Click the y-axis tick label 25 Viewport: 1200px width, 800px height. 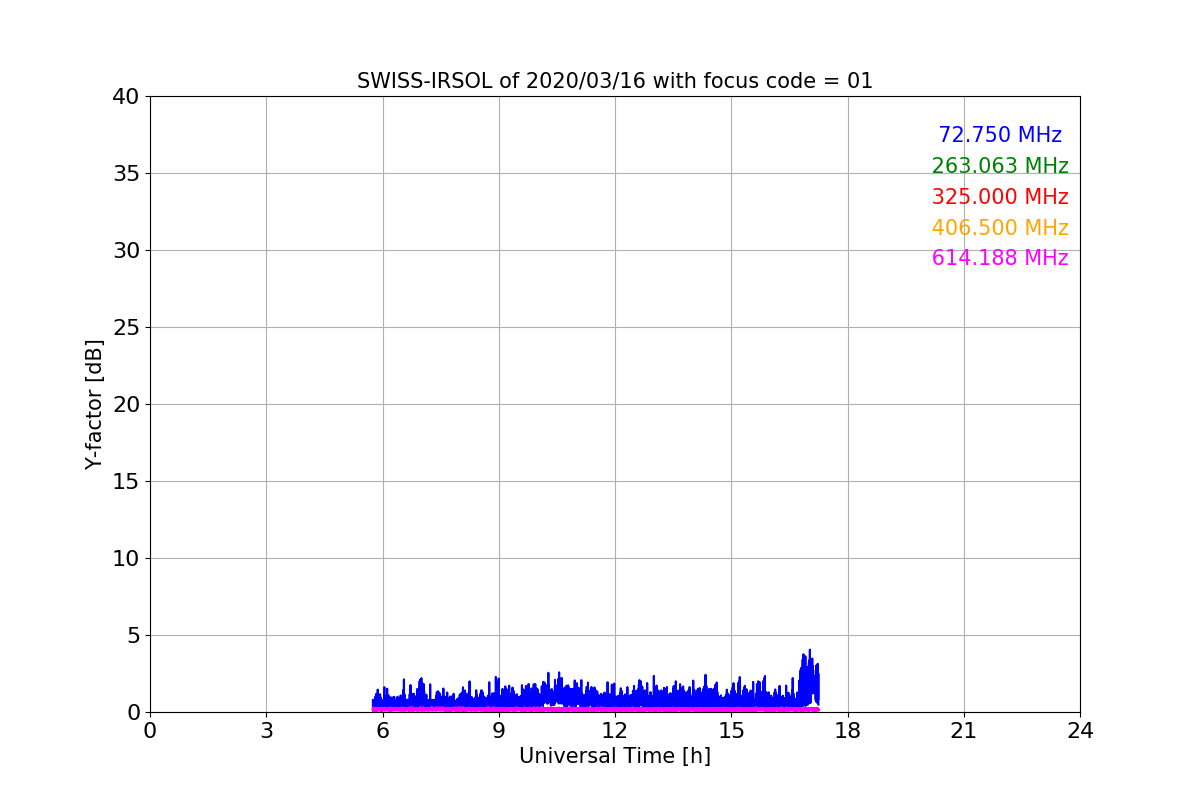click(125, 328)
